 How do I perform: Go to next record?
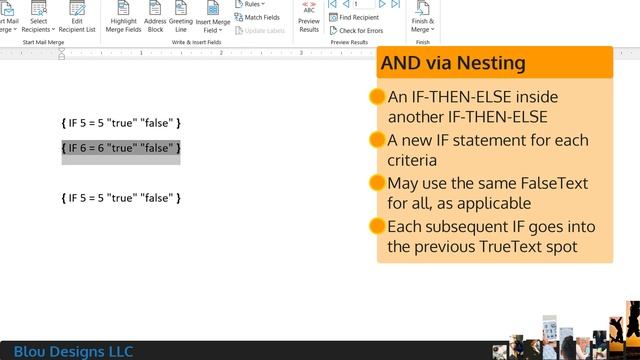click(x=382, y=4)
